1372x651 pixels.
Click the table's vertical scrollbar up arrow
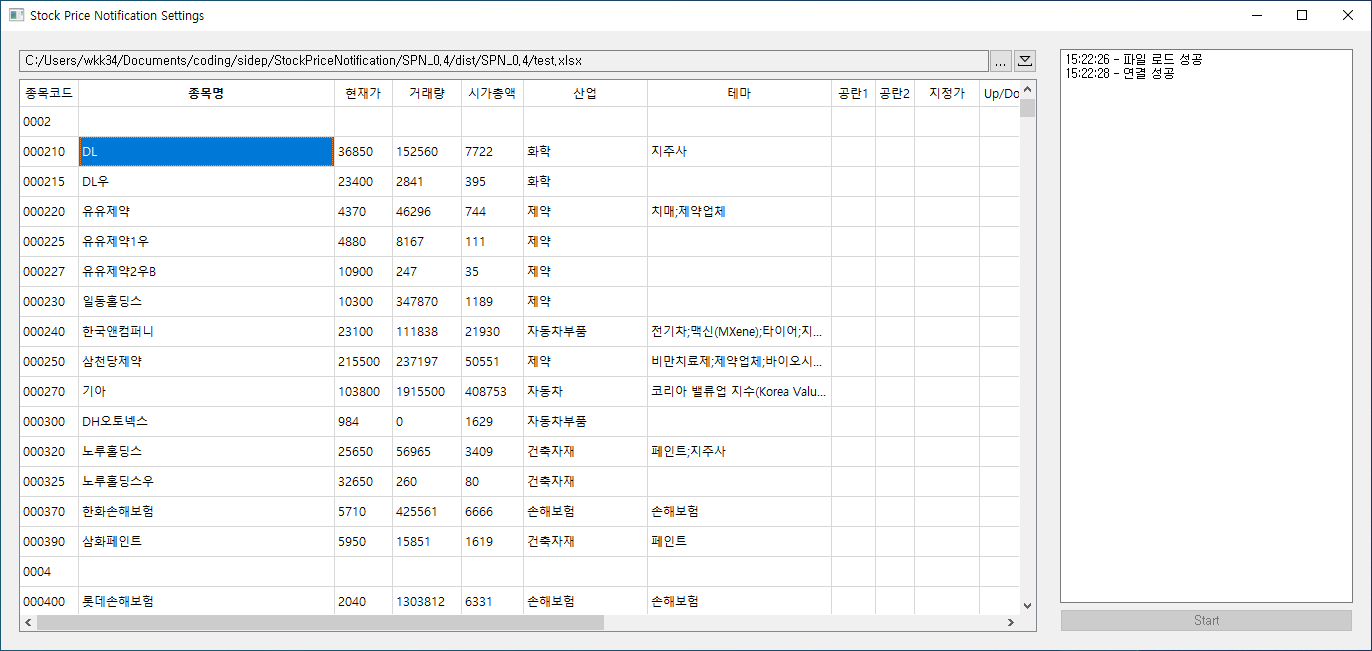(x=1027, y=90)
